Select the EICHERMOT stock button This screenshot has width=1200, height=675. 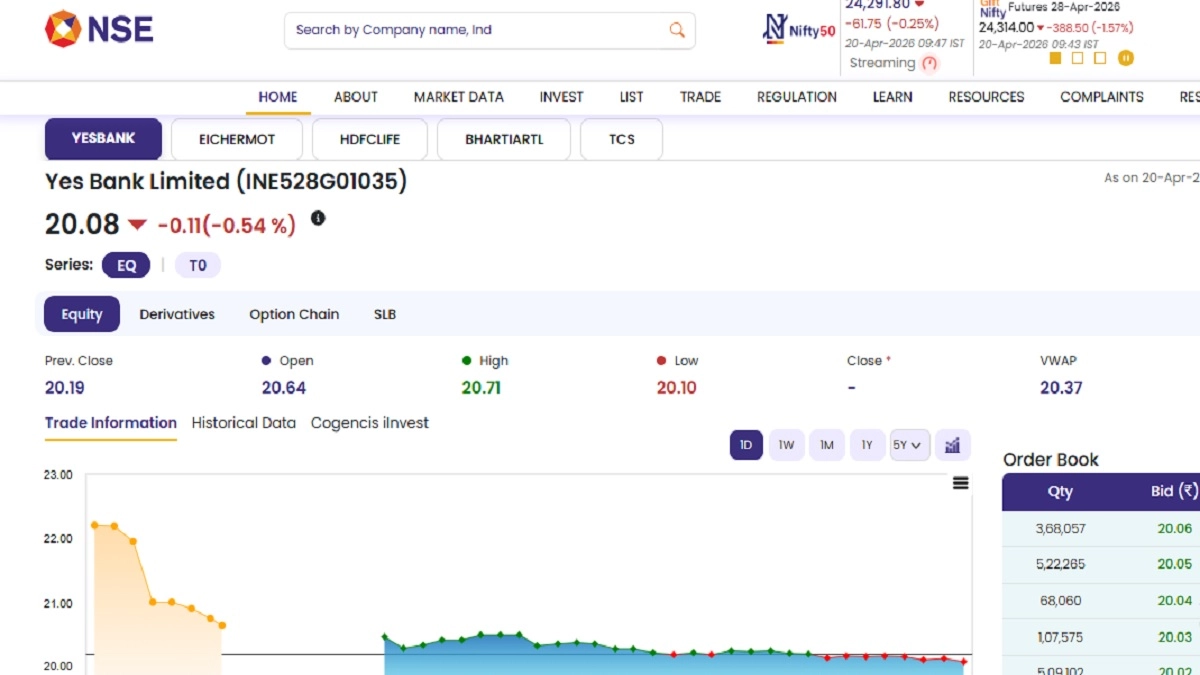tap(237, 139)
